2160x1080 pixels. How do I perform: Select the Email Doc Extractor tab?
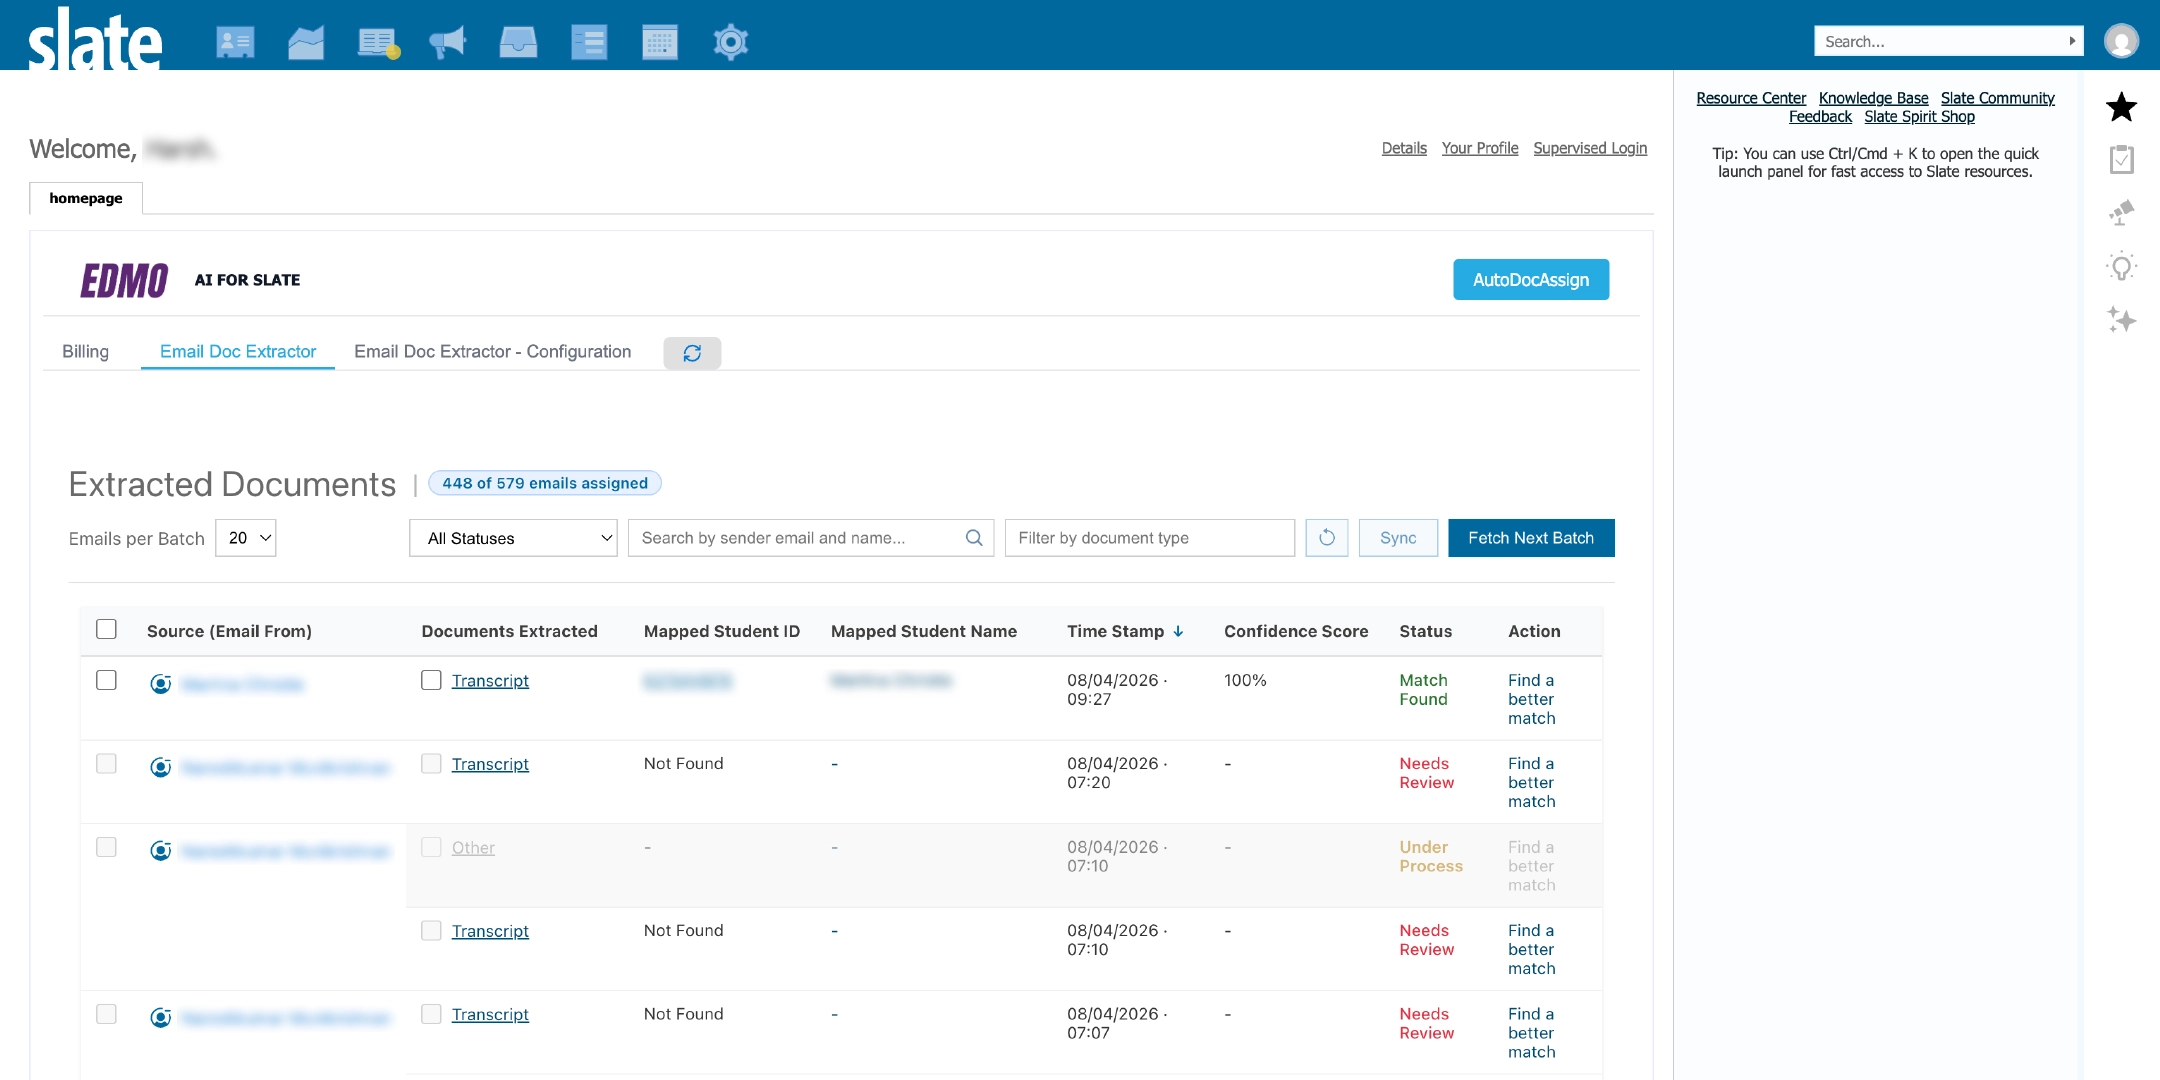click(238, 352)
